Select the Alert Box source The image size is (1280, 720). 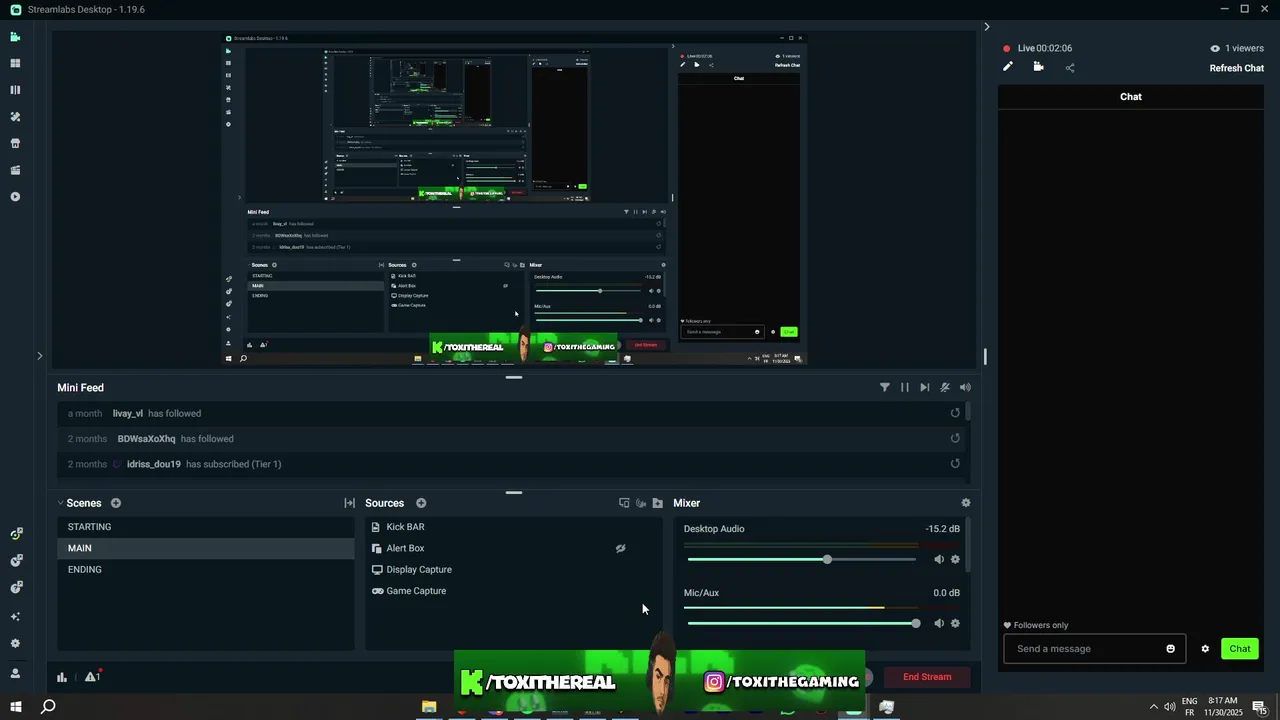pos(513,548)
